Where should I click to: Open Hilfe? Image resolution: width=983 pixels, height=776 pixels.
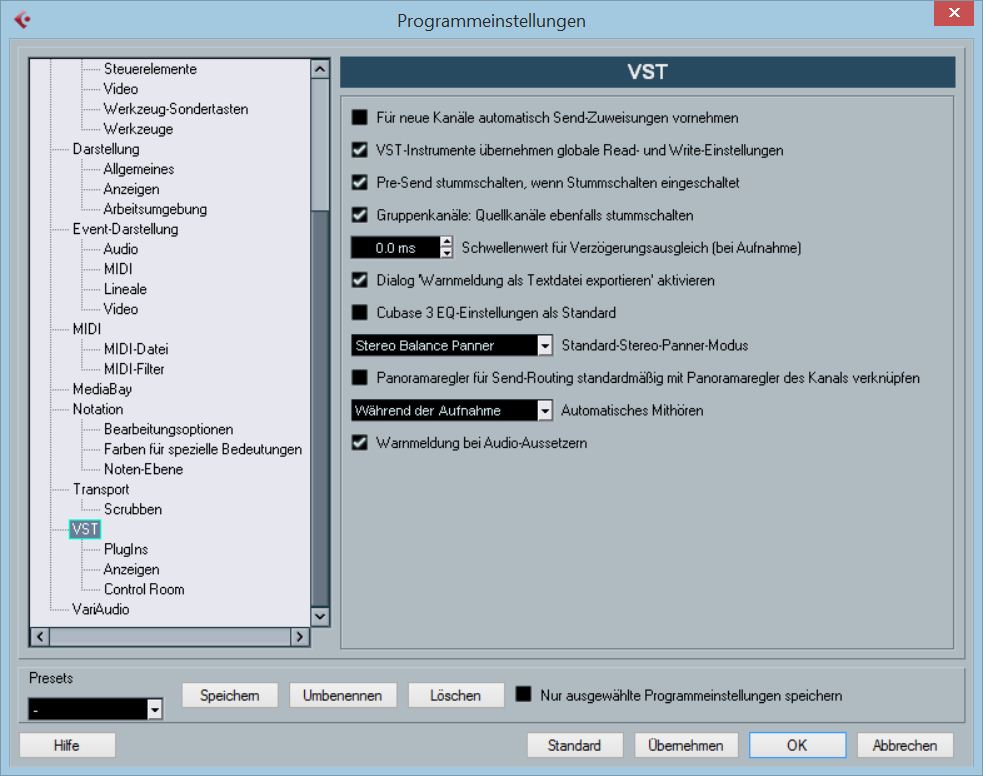(67, 745)
